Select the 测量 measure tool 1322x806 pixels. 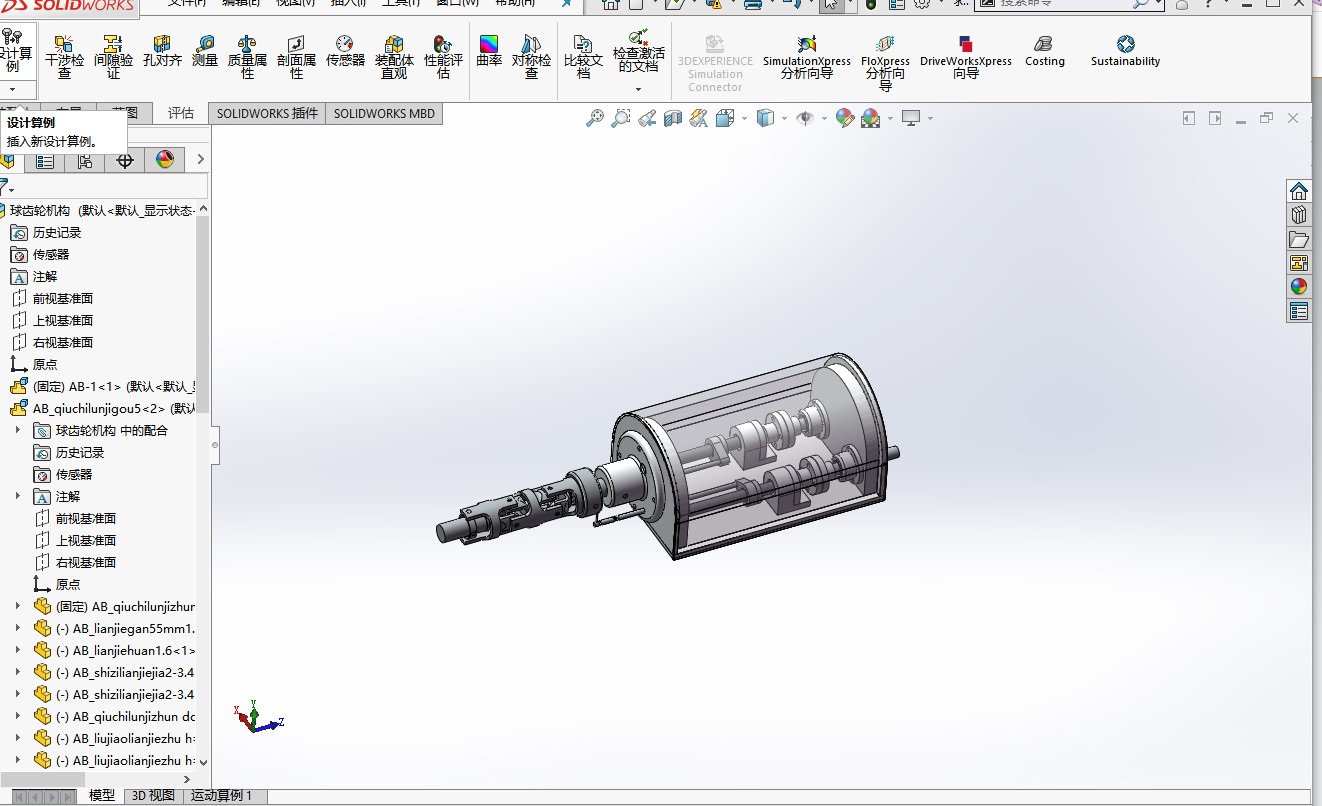point(205,51)
